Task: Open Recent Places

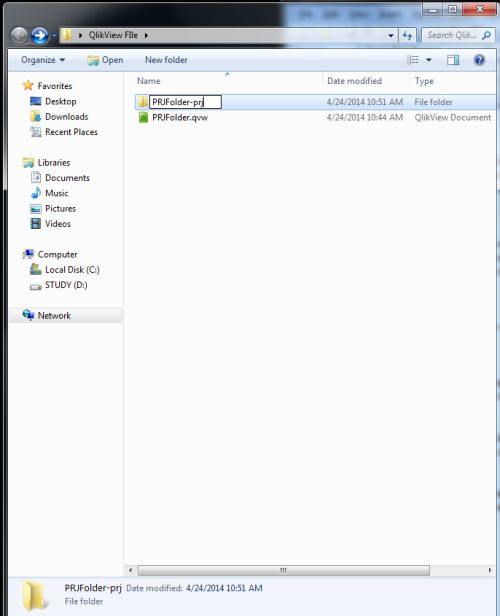Action: click(x=71, y=132)
